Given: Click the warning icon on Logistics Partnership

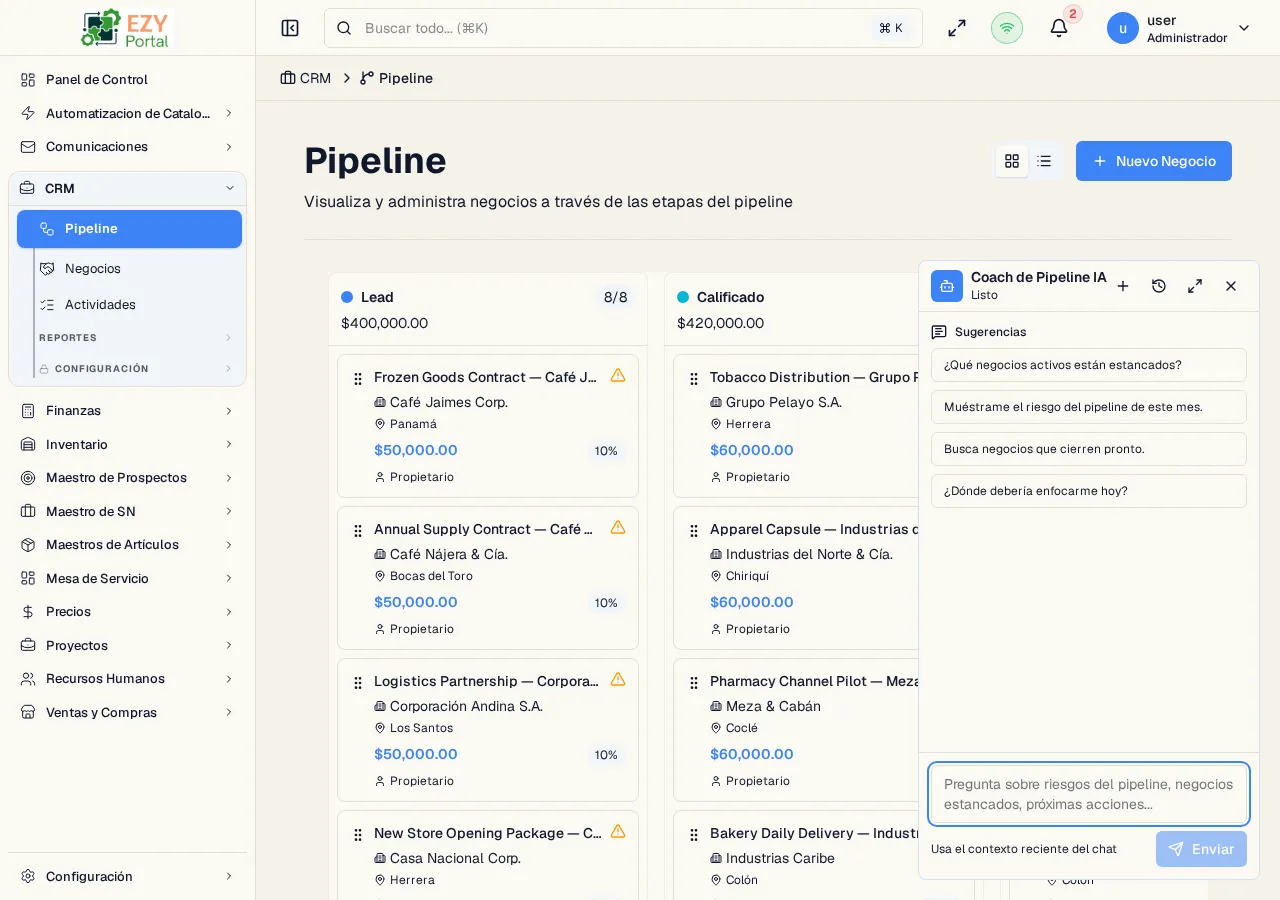Looking at the screenshot, I should [618, 679].
